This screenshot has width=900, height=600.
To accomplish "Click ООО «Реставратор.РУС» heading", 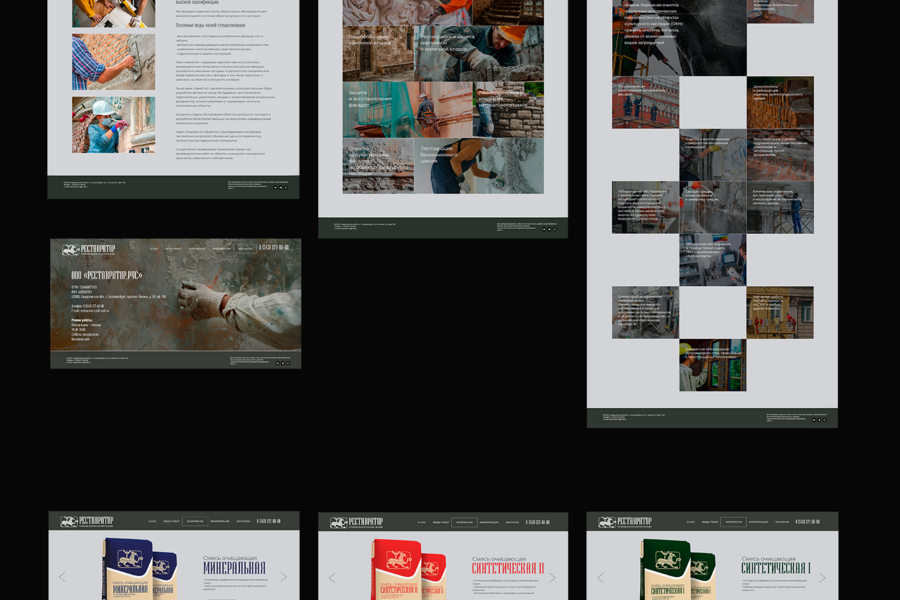I will (x=107, y=275).
